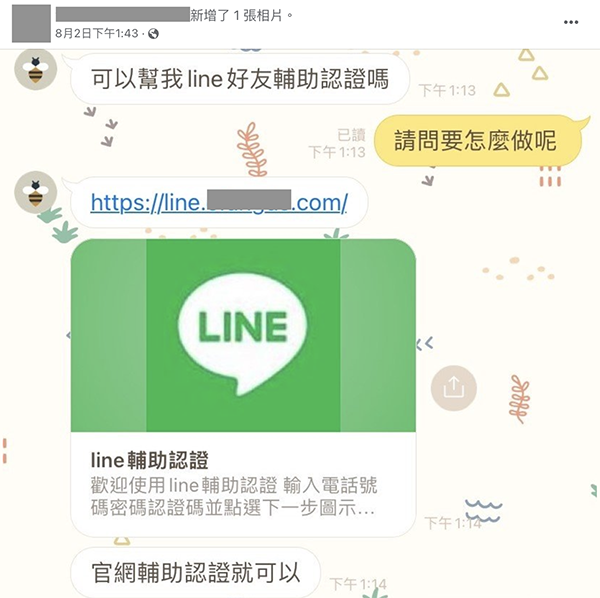Select message 可以幫我line好友輔助認證嗎
The height and width of the screenshot is (598, 600).
coord(240,79)
